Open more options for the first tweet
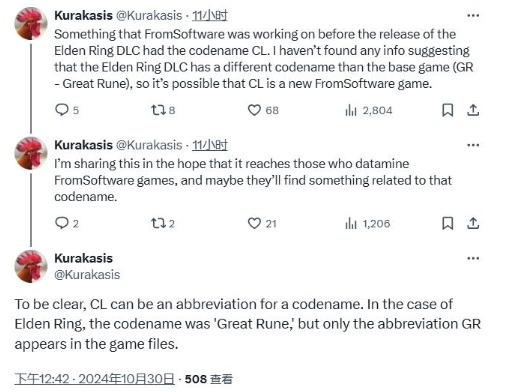This screenshot has height=392, width=505. [473, 15]
